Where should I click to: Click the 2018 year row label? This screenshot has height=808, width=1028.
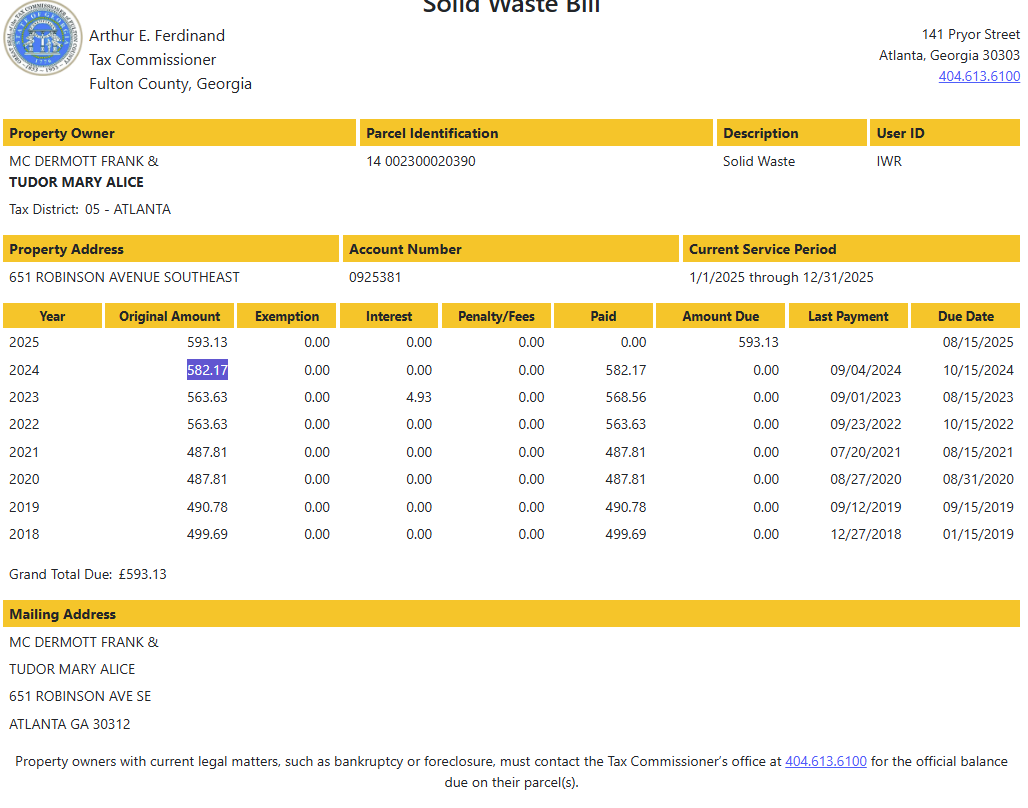point(24,534)
